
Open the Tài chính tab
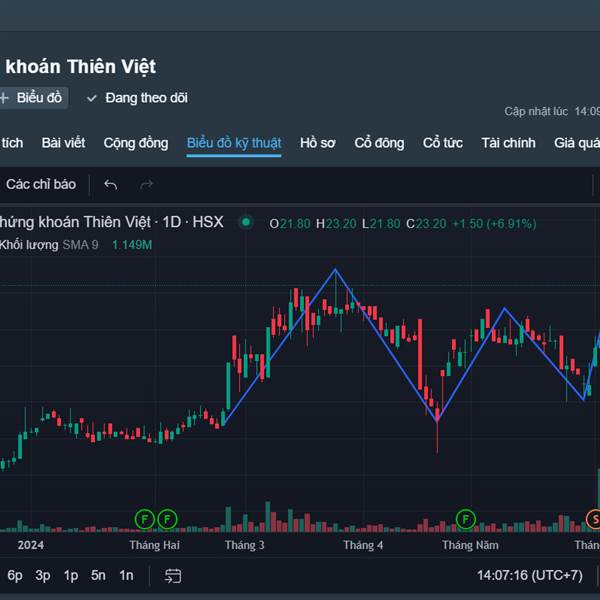coord(508,143)
